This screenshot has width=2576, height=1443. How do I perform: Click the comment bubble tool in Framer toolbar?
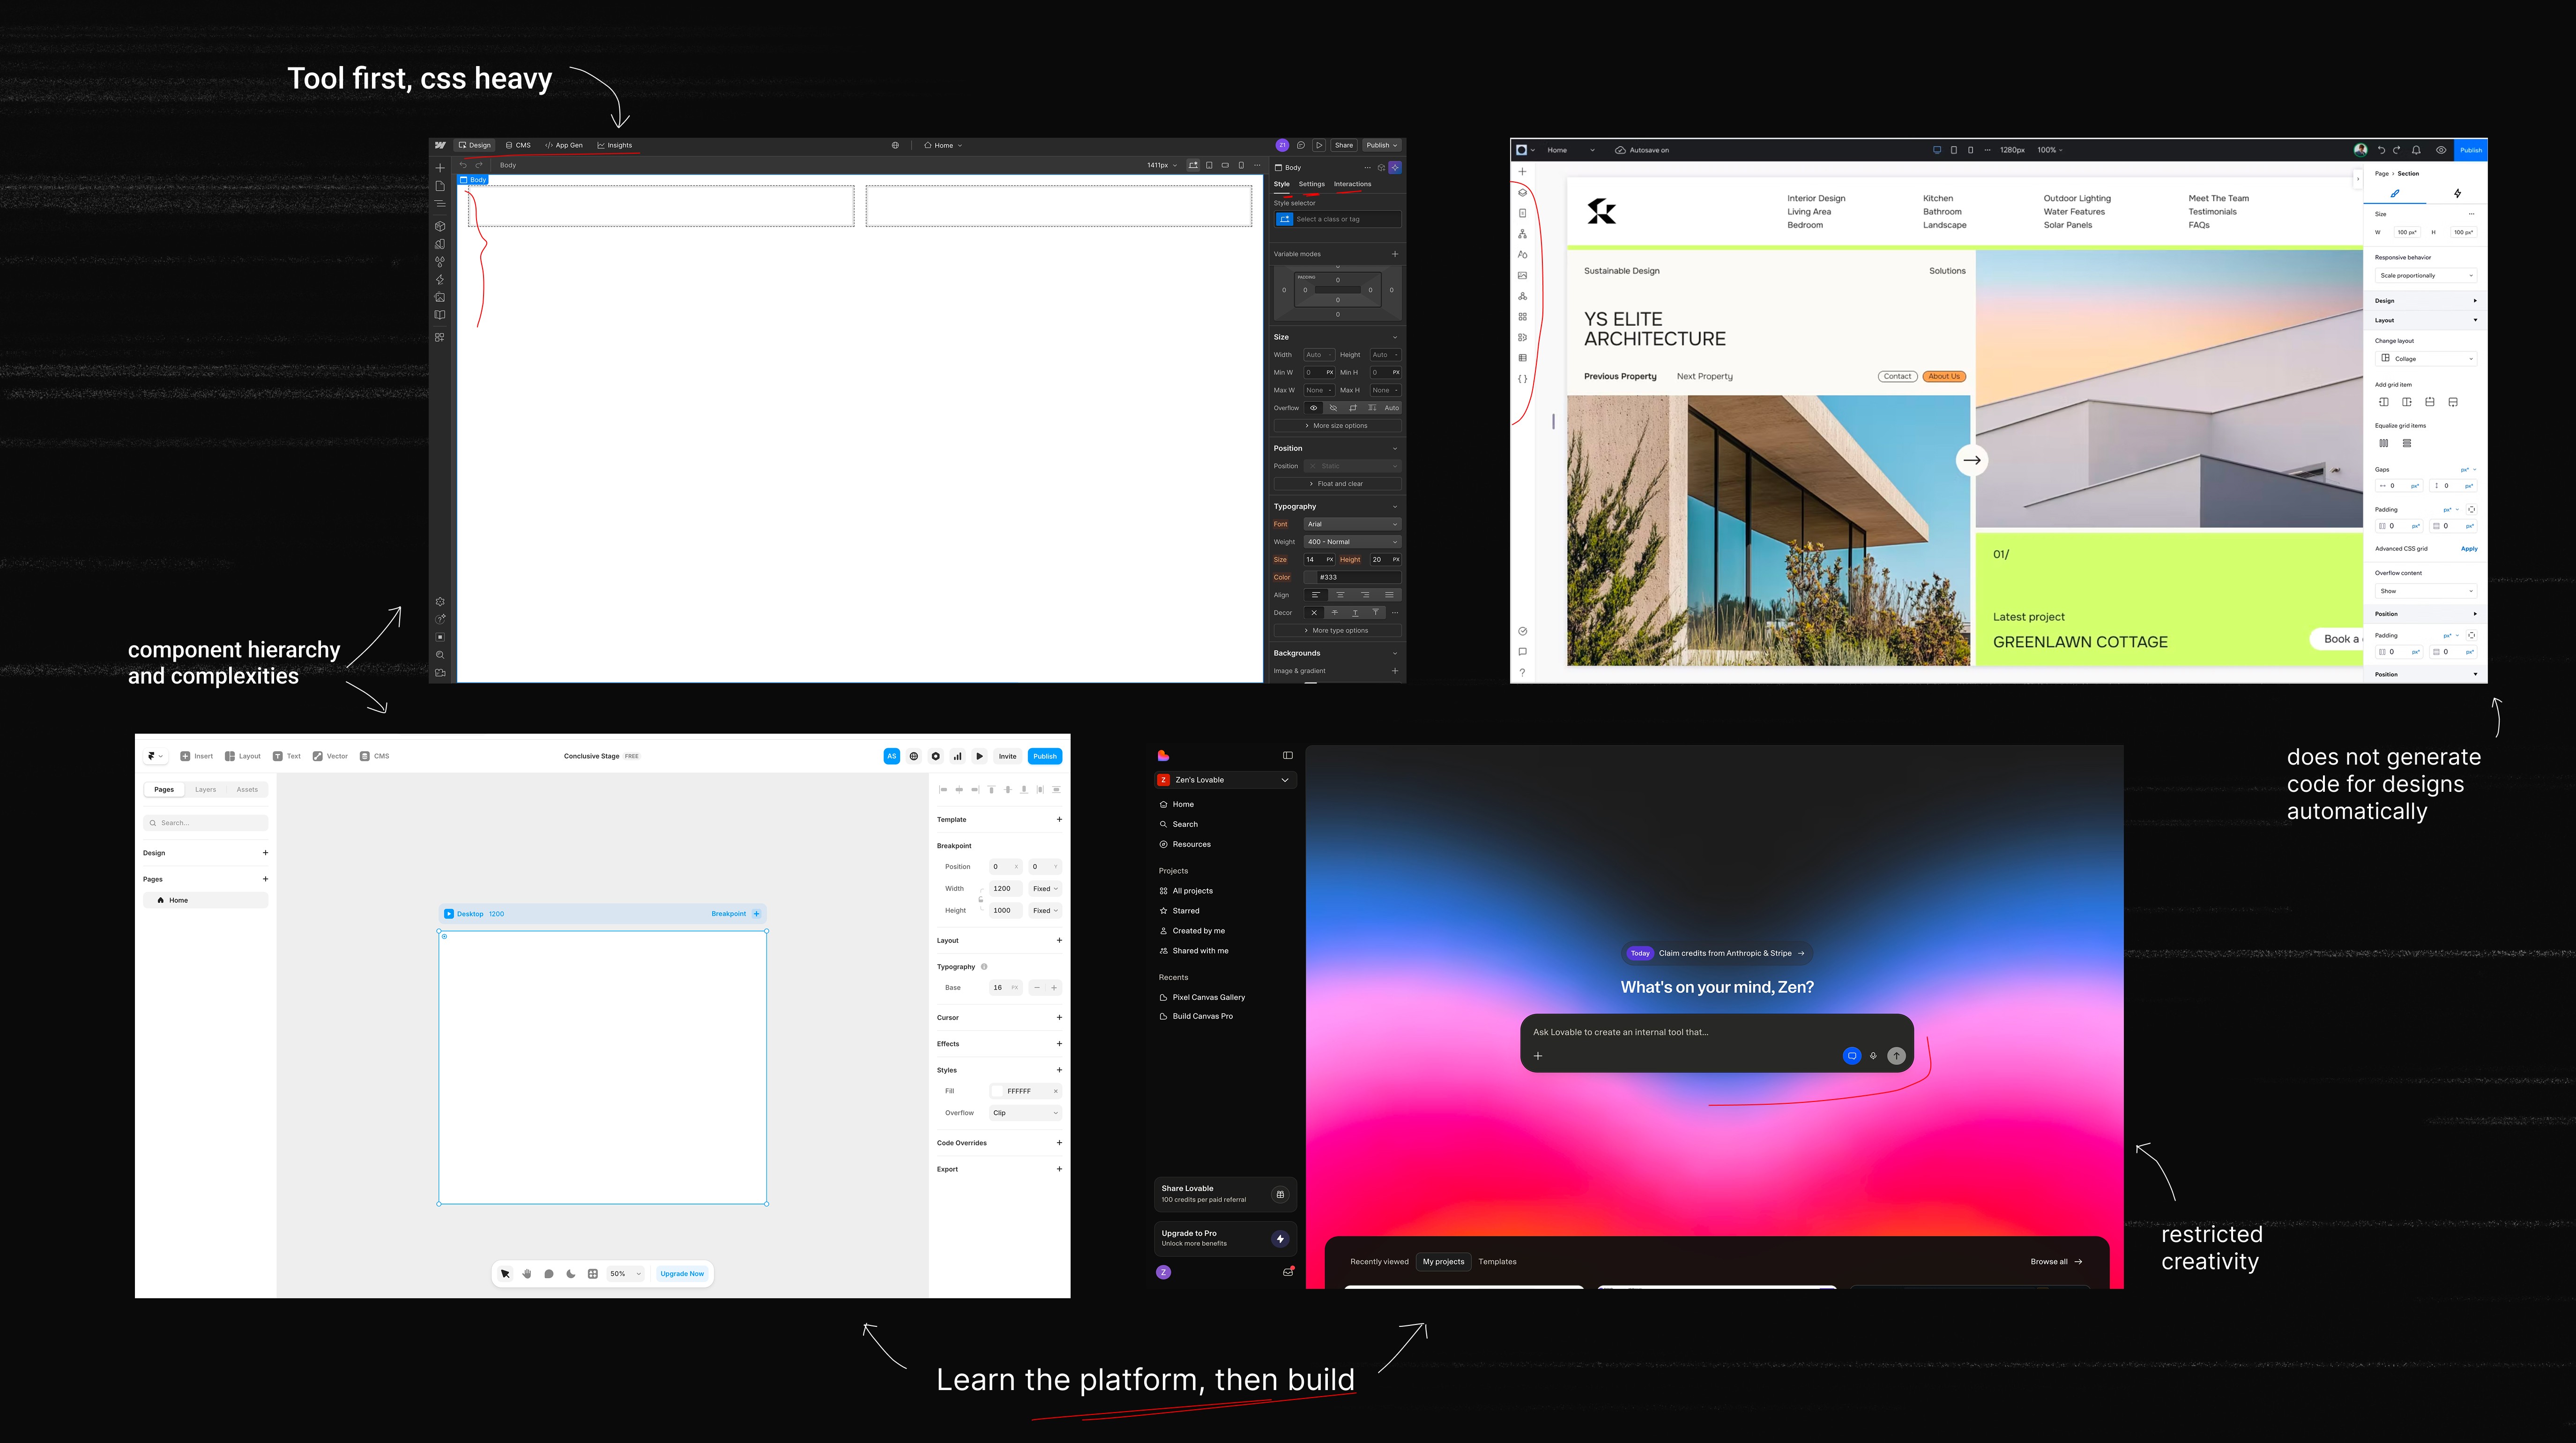tap(549, 1274)
